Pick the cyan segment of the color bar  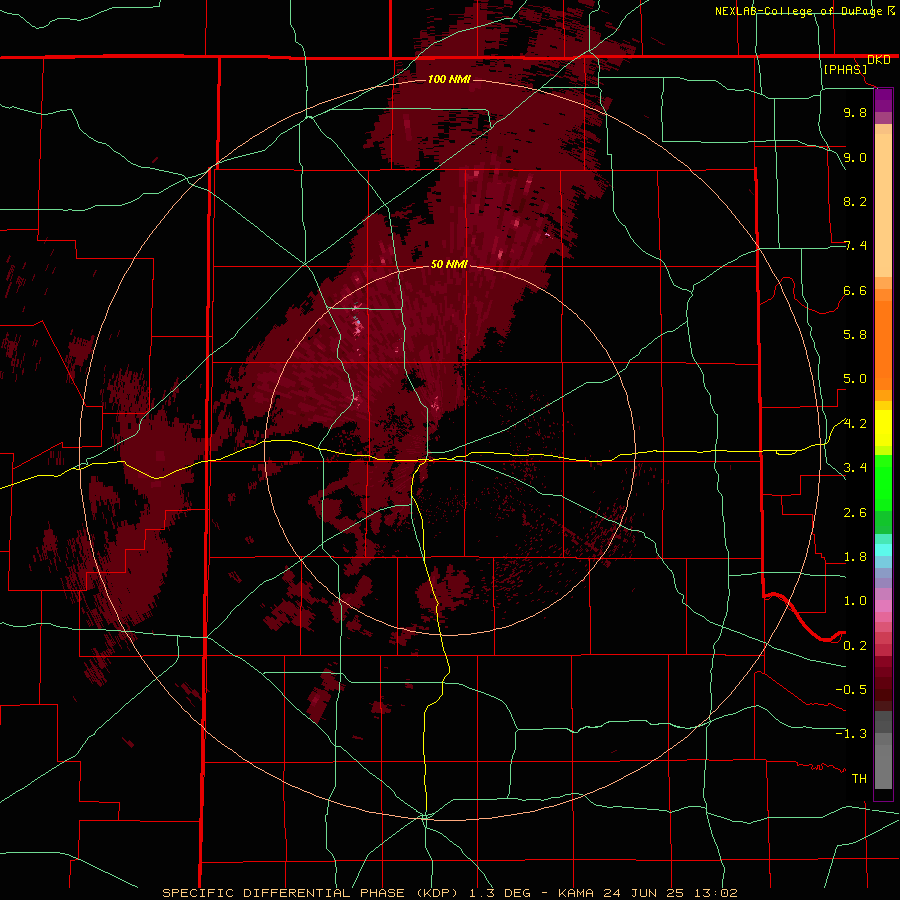[x=883, y=550]
